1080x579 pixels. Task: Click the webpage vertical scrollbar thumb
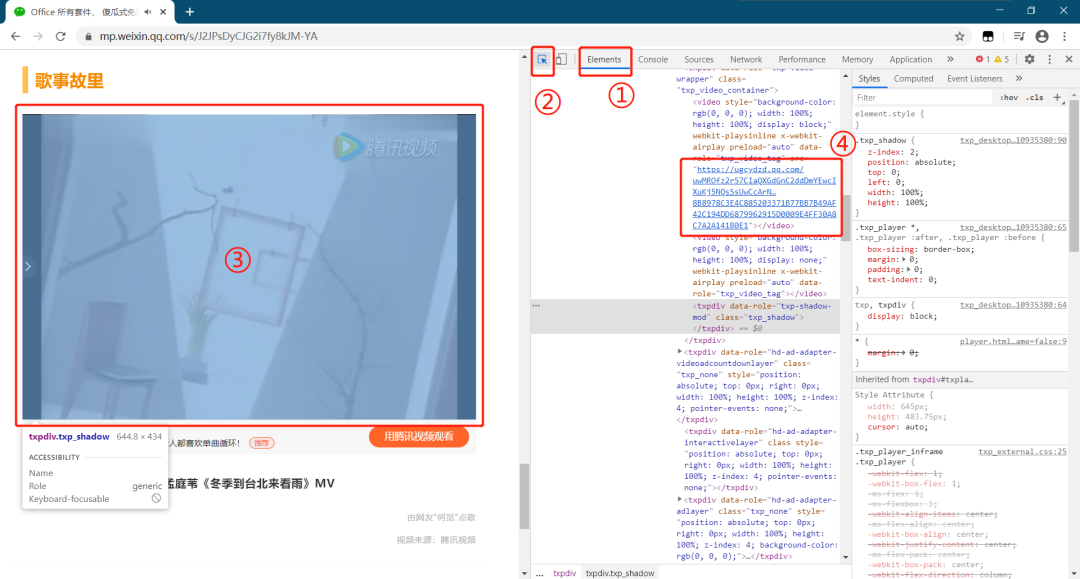524,496
